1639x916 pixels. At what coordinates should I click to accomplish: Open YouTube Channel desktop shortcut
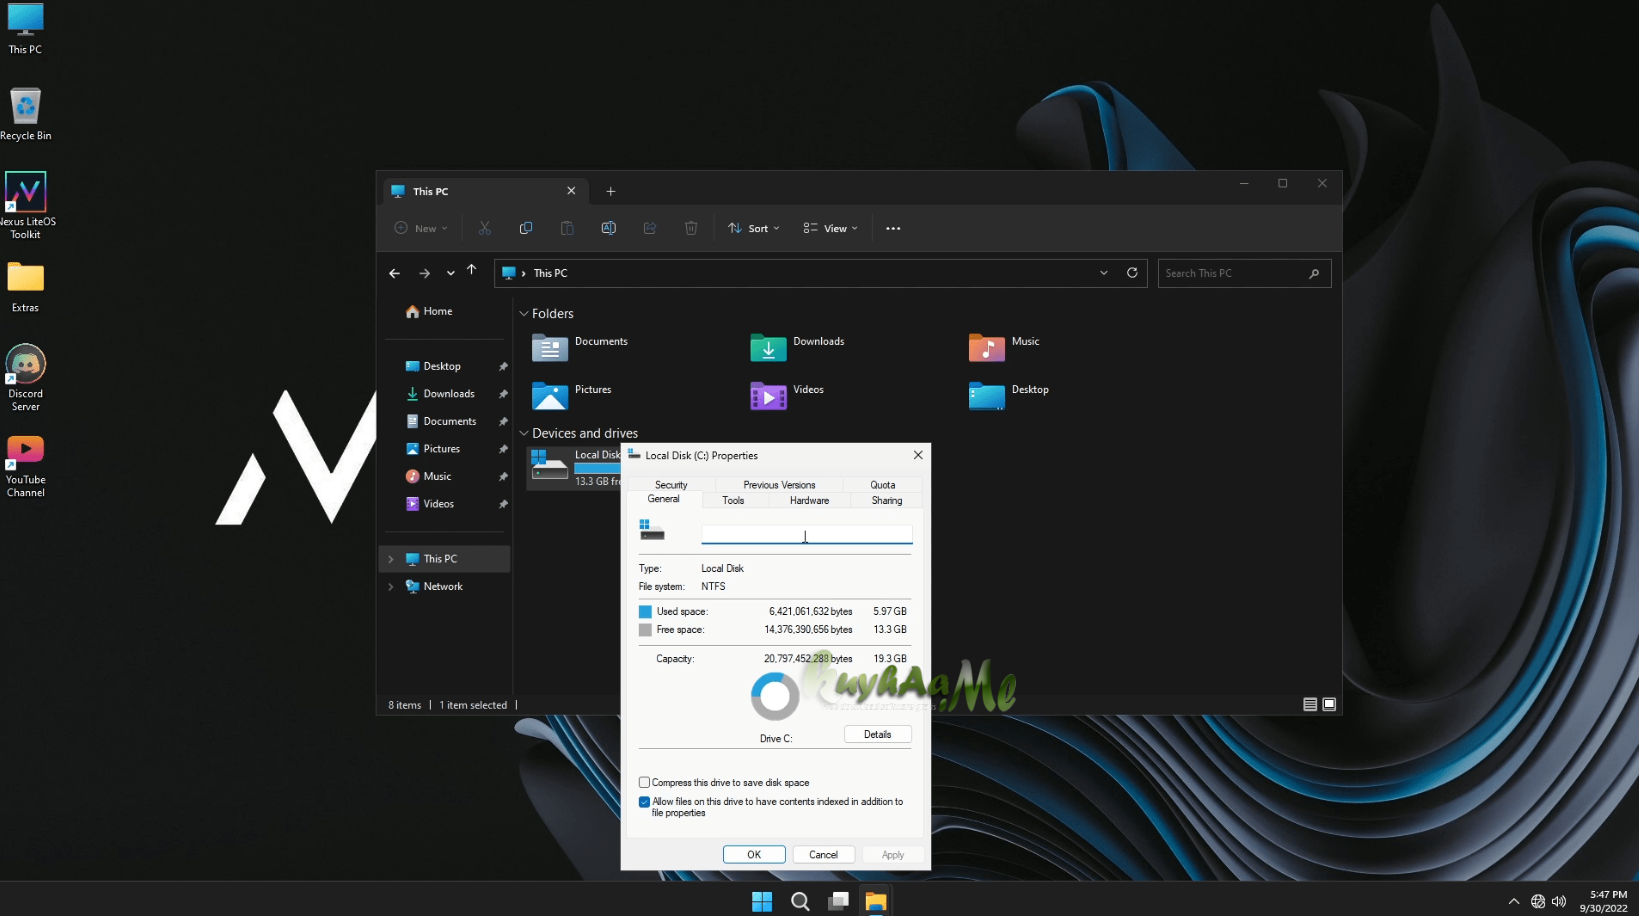pyautogui.click(x=25, y=466)
